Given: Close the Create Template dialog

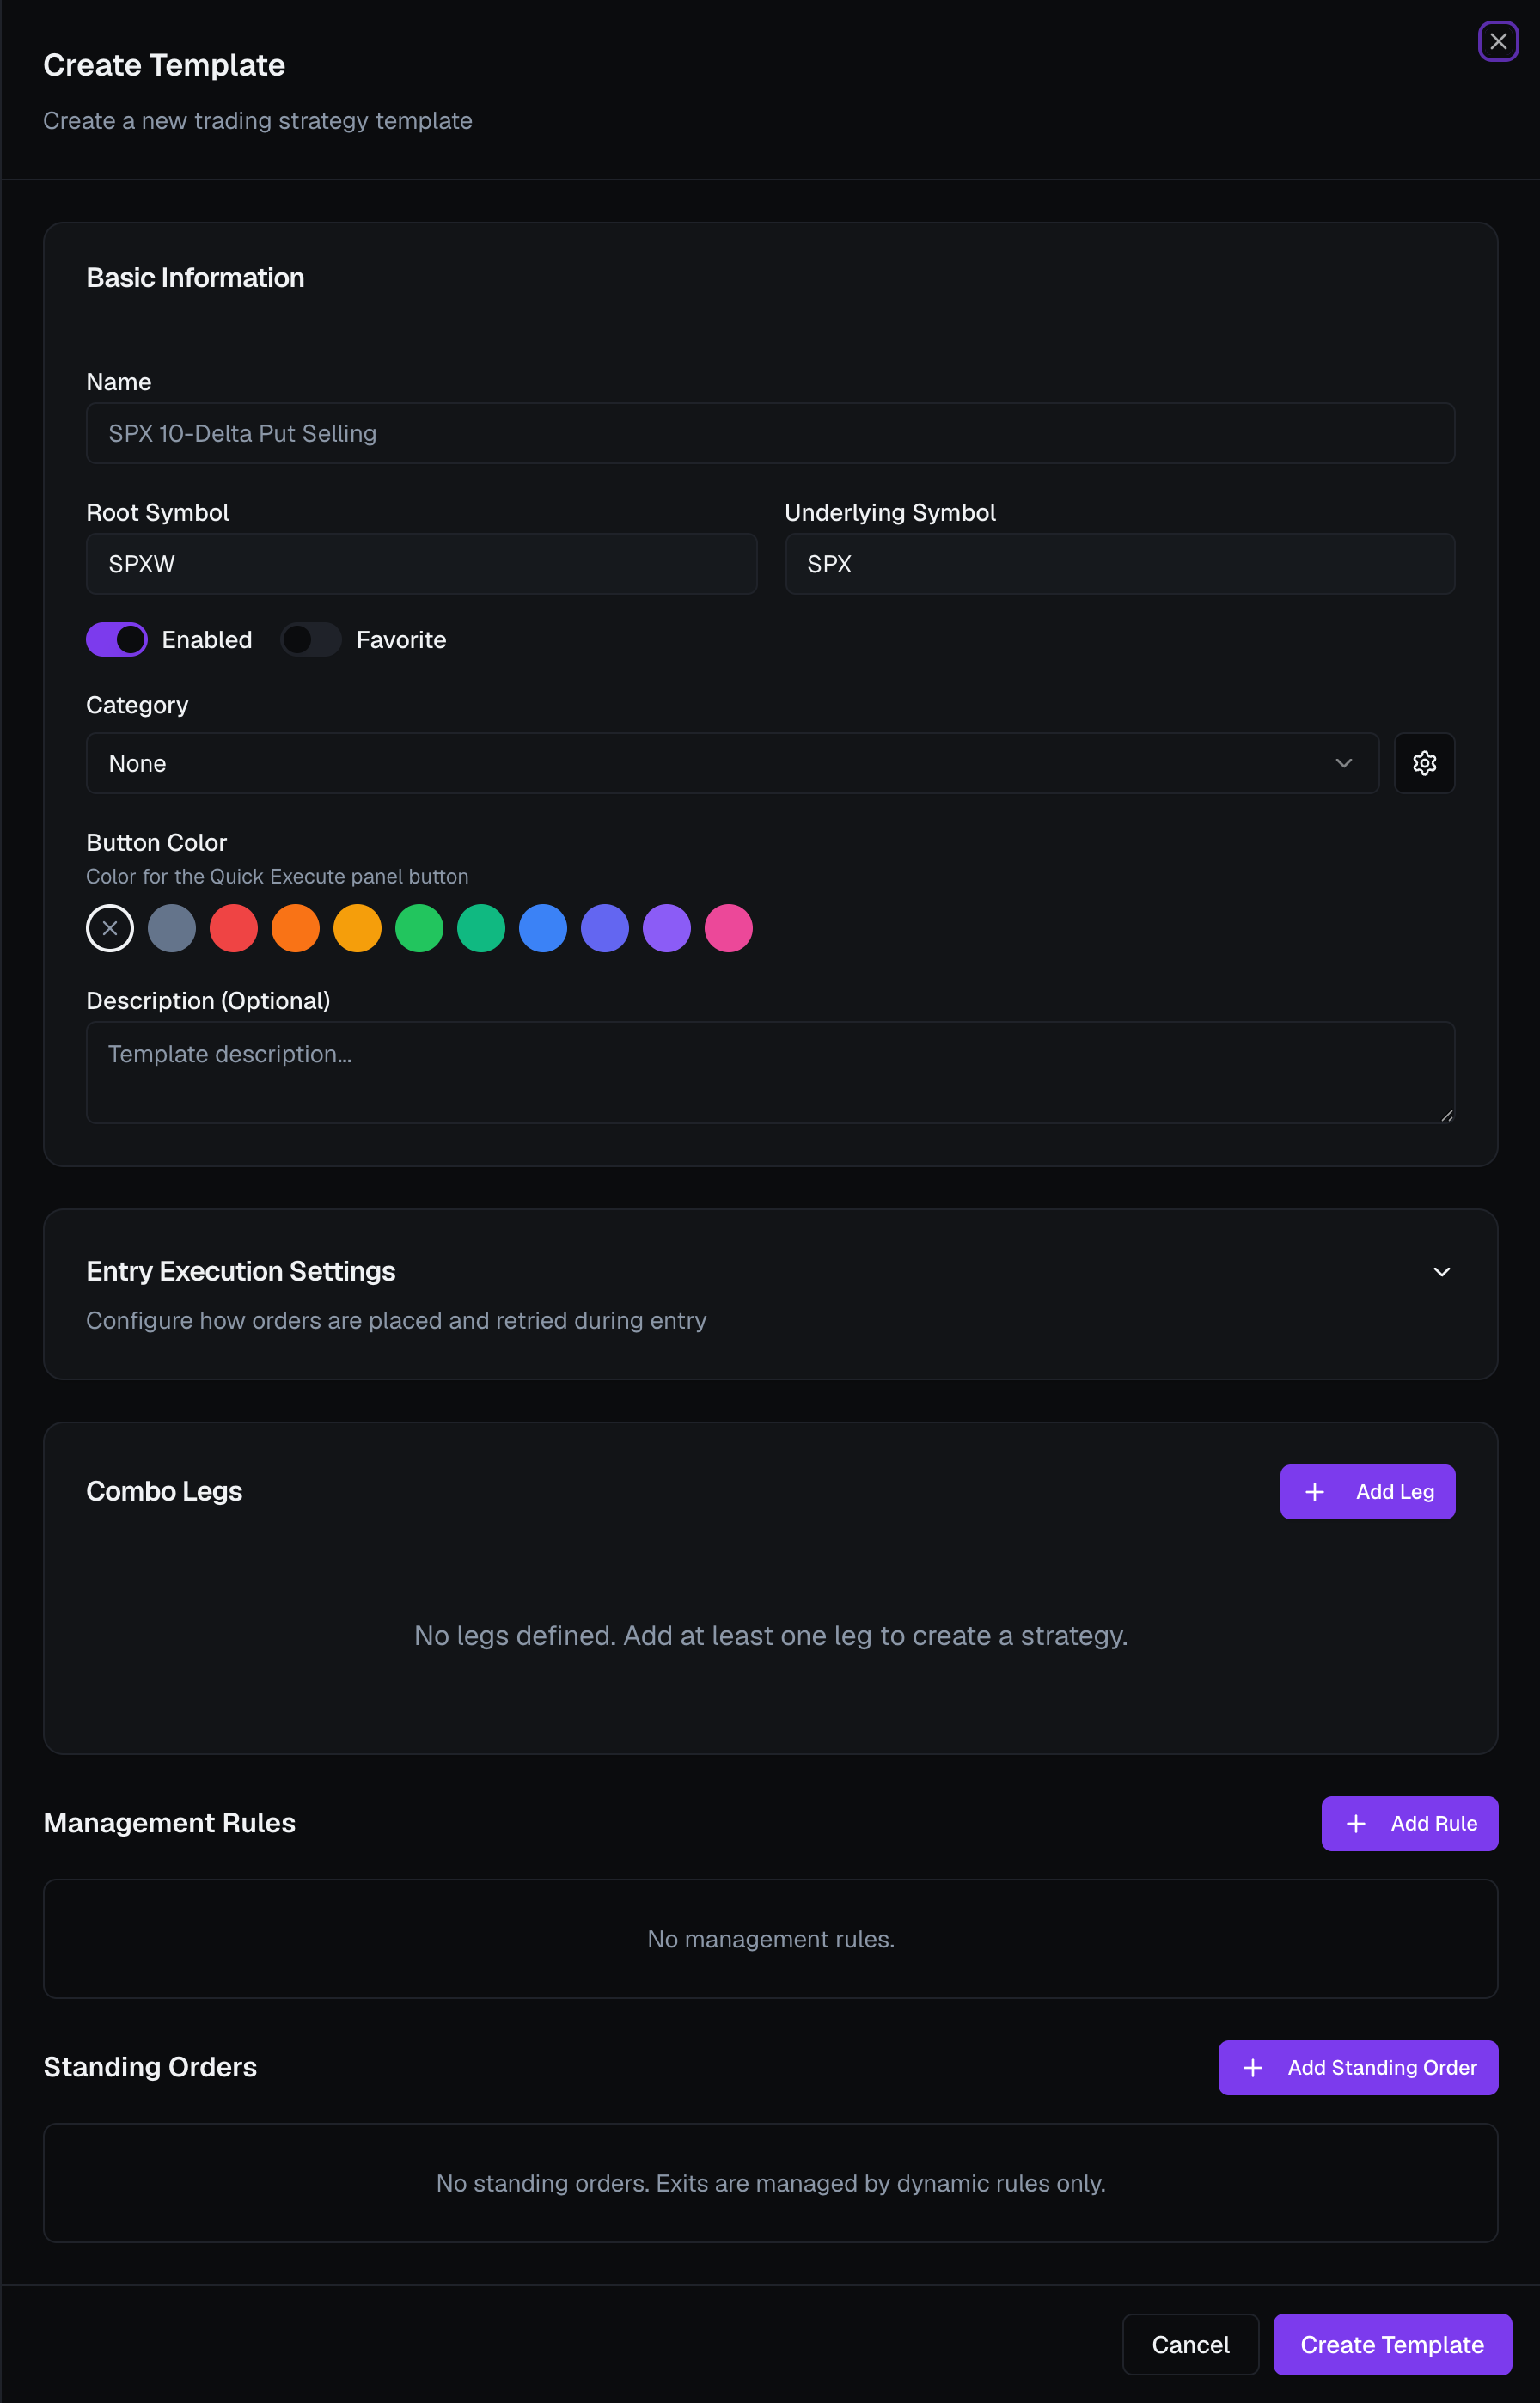Looking at the screenshot, I should (1497, 41).
